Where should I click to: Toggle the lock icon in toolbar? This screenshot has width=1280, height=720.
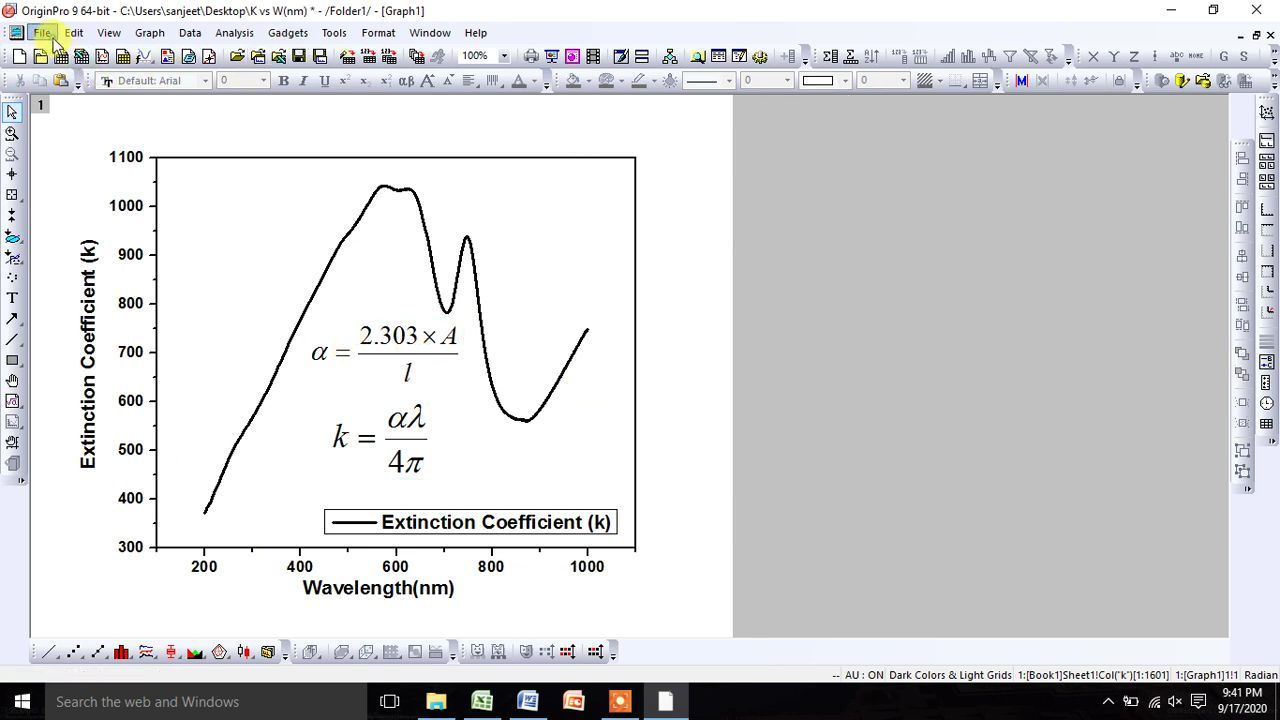coord(1119,81)
